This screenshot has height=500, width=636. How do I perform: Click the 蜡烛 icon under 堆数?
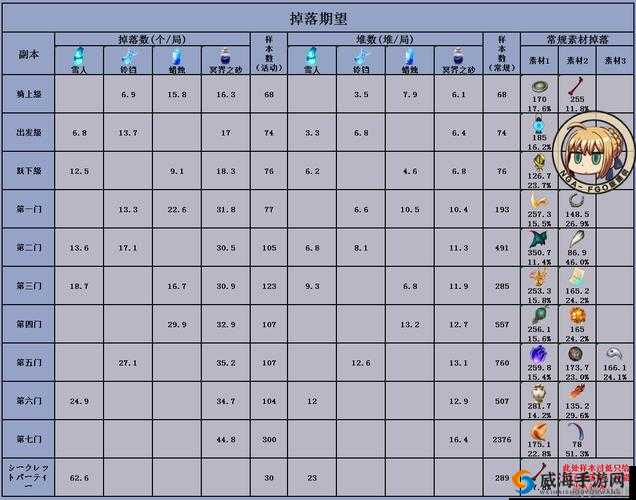point(410,57)
